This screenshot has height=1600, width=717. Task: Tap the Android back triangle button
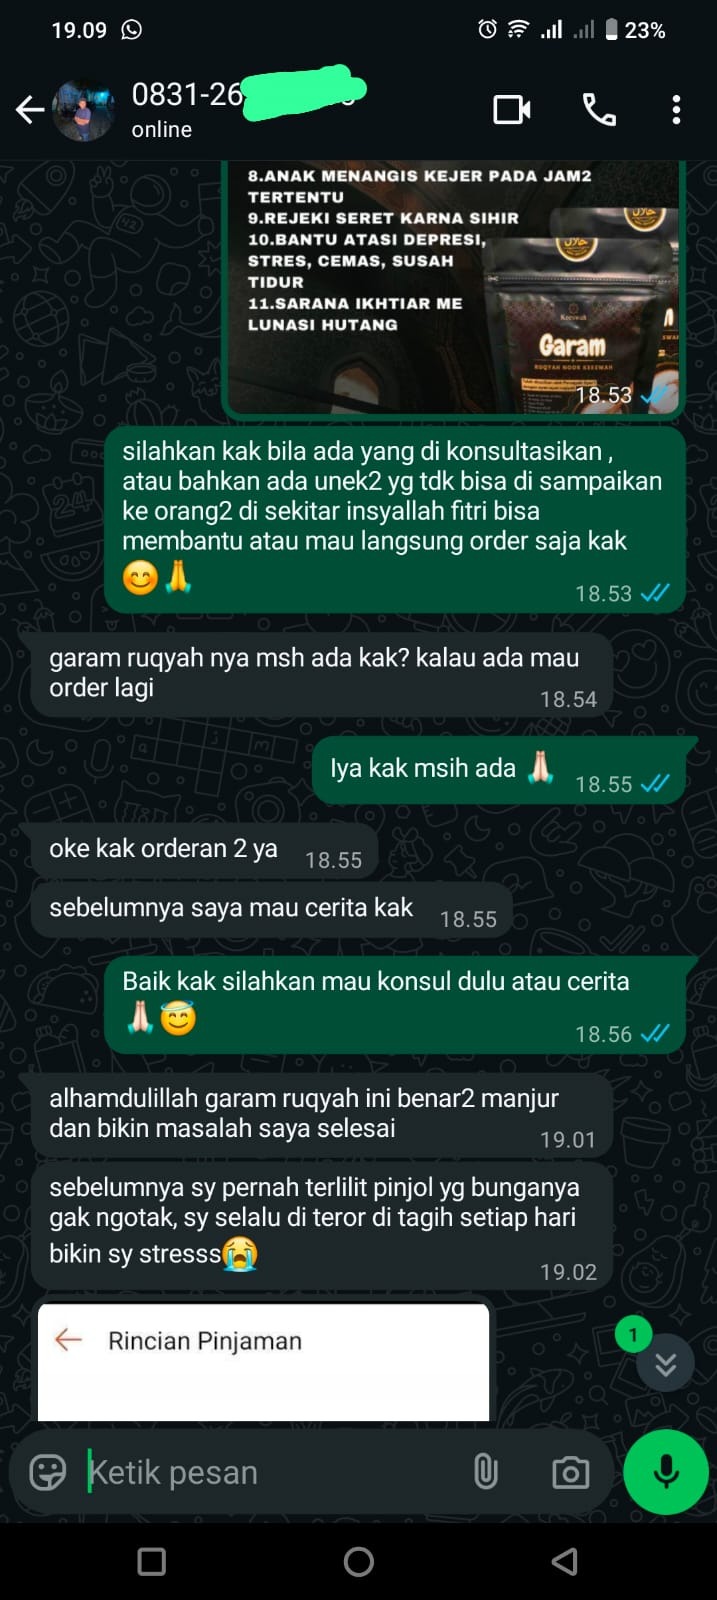click(565, 1562)
